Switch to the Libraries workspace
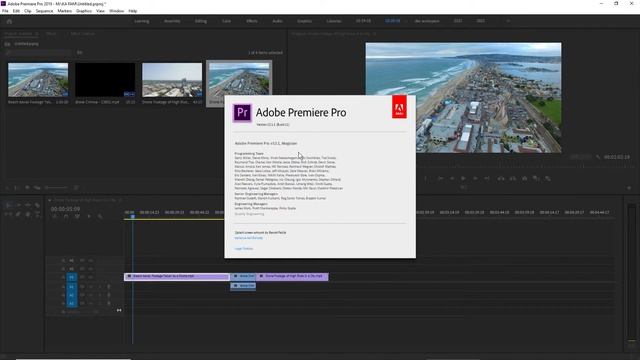The height and width of the screenshot is (360, 640). click(x=334, y=21)
